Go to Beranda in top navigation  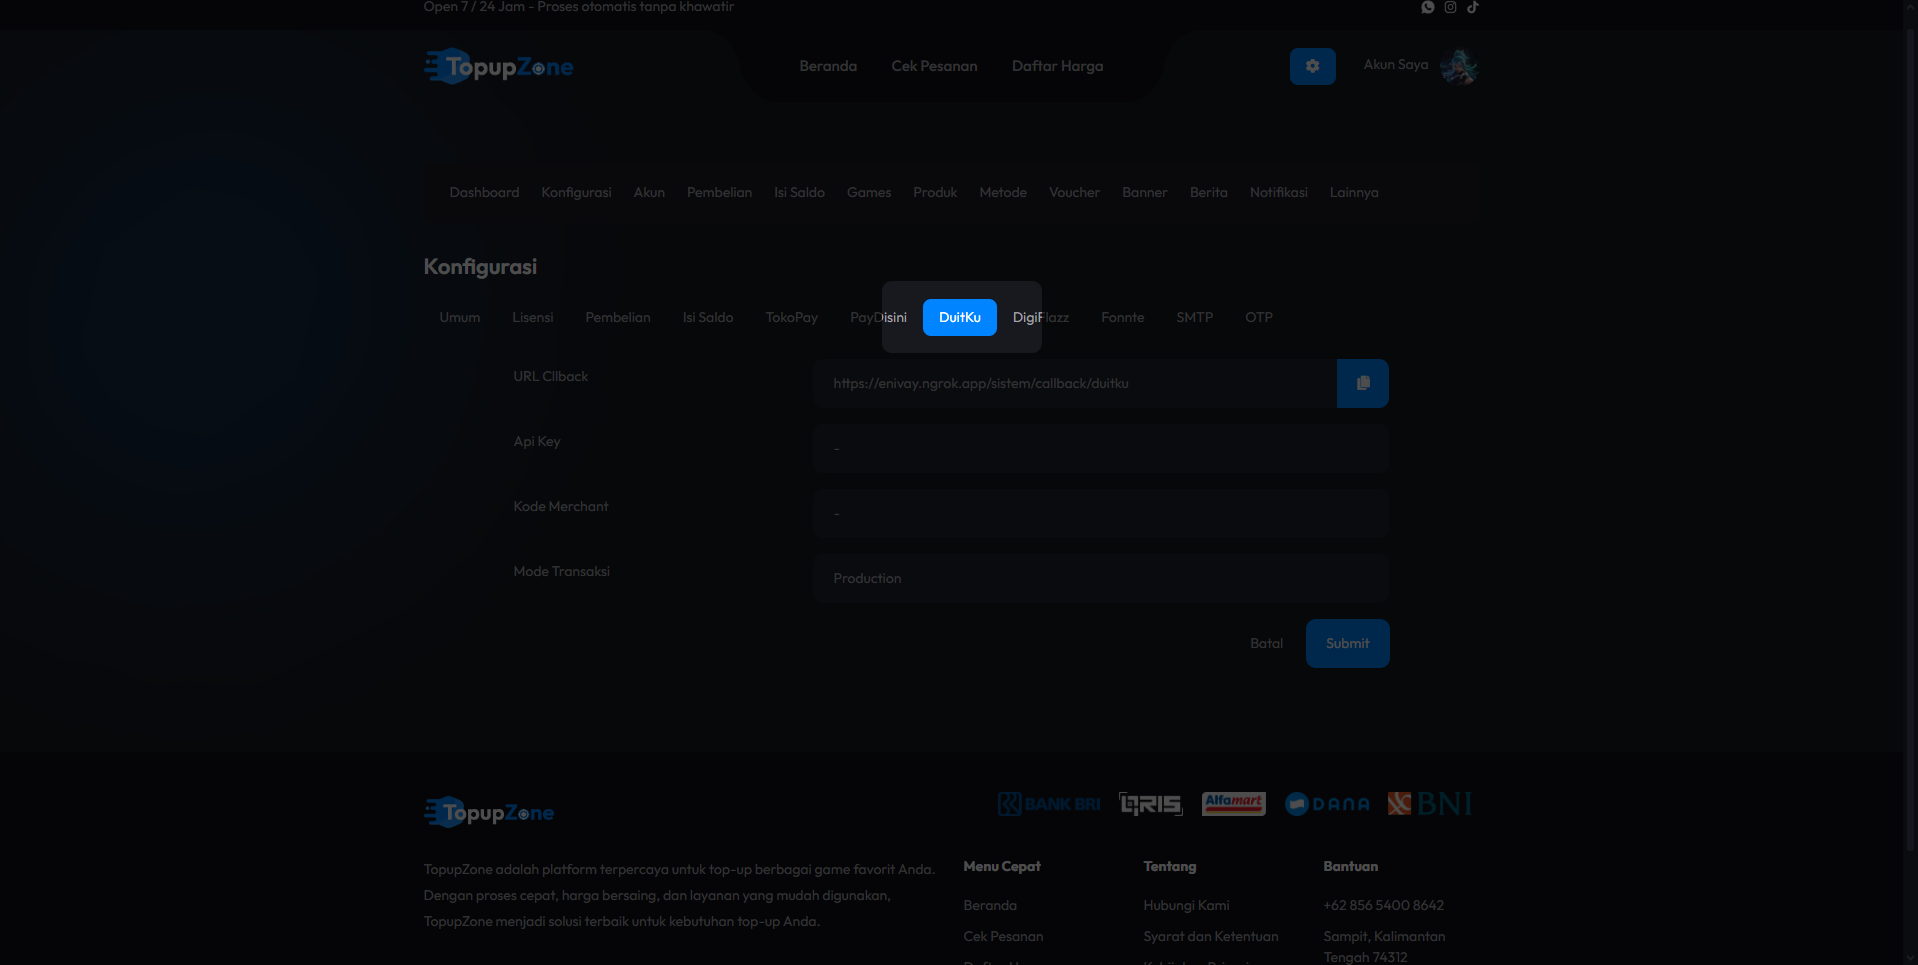pyautogui.click(x=828, y=66)
